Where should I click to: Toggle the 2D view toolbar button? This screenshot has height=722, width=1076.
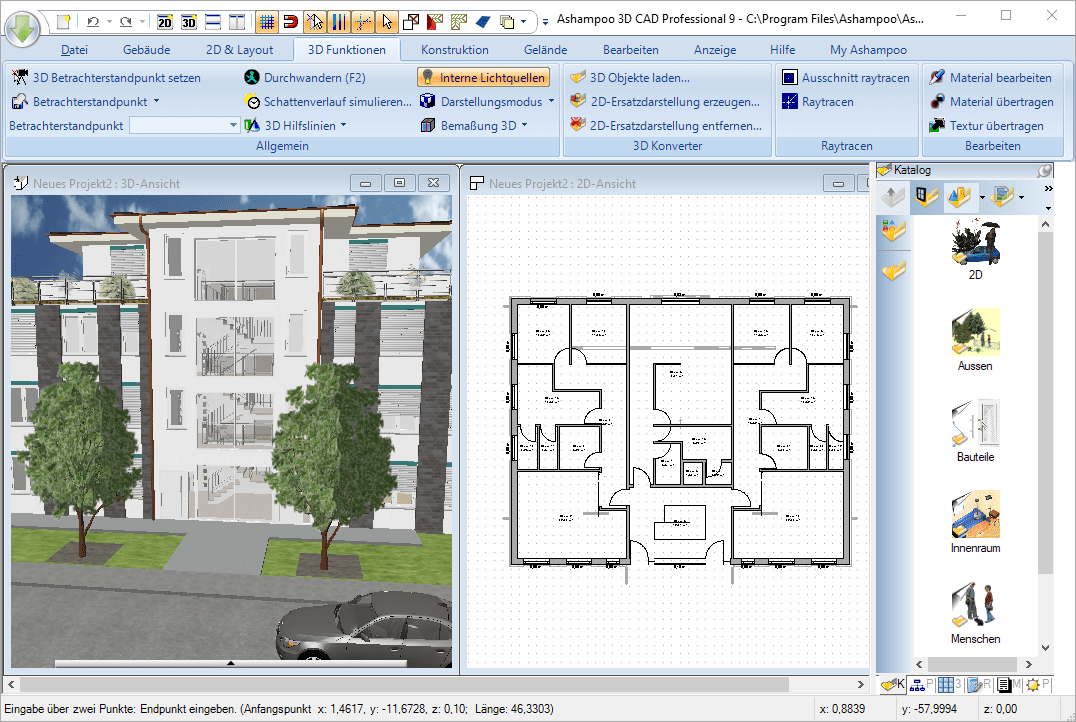click(165, 20)
